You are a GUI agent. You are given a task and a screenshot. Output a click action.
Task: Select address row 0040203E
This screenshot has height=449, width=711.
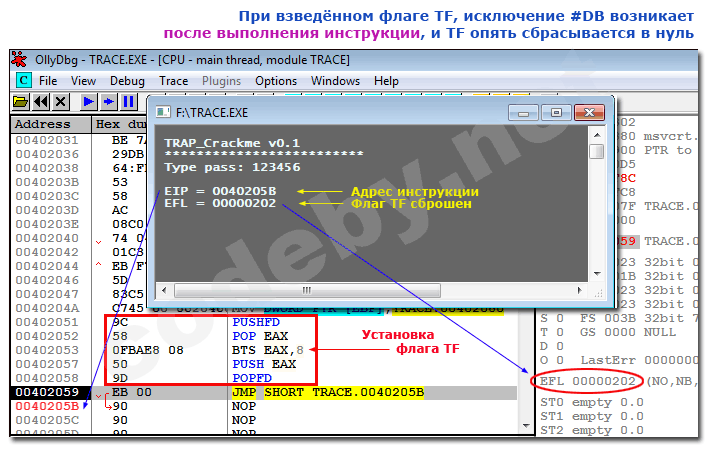[47, 224]
